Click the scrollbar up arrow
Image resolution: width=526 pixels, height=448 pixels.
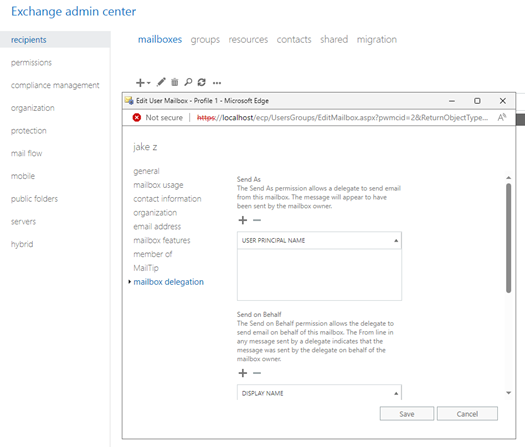[x=509, y=178]
